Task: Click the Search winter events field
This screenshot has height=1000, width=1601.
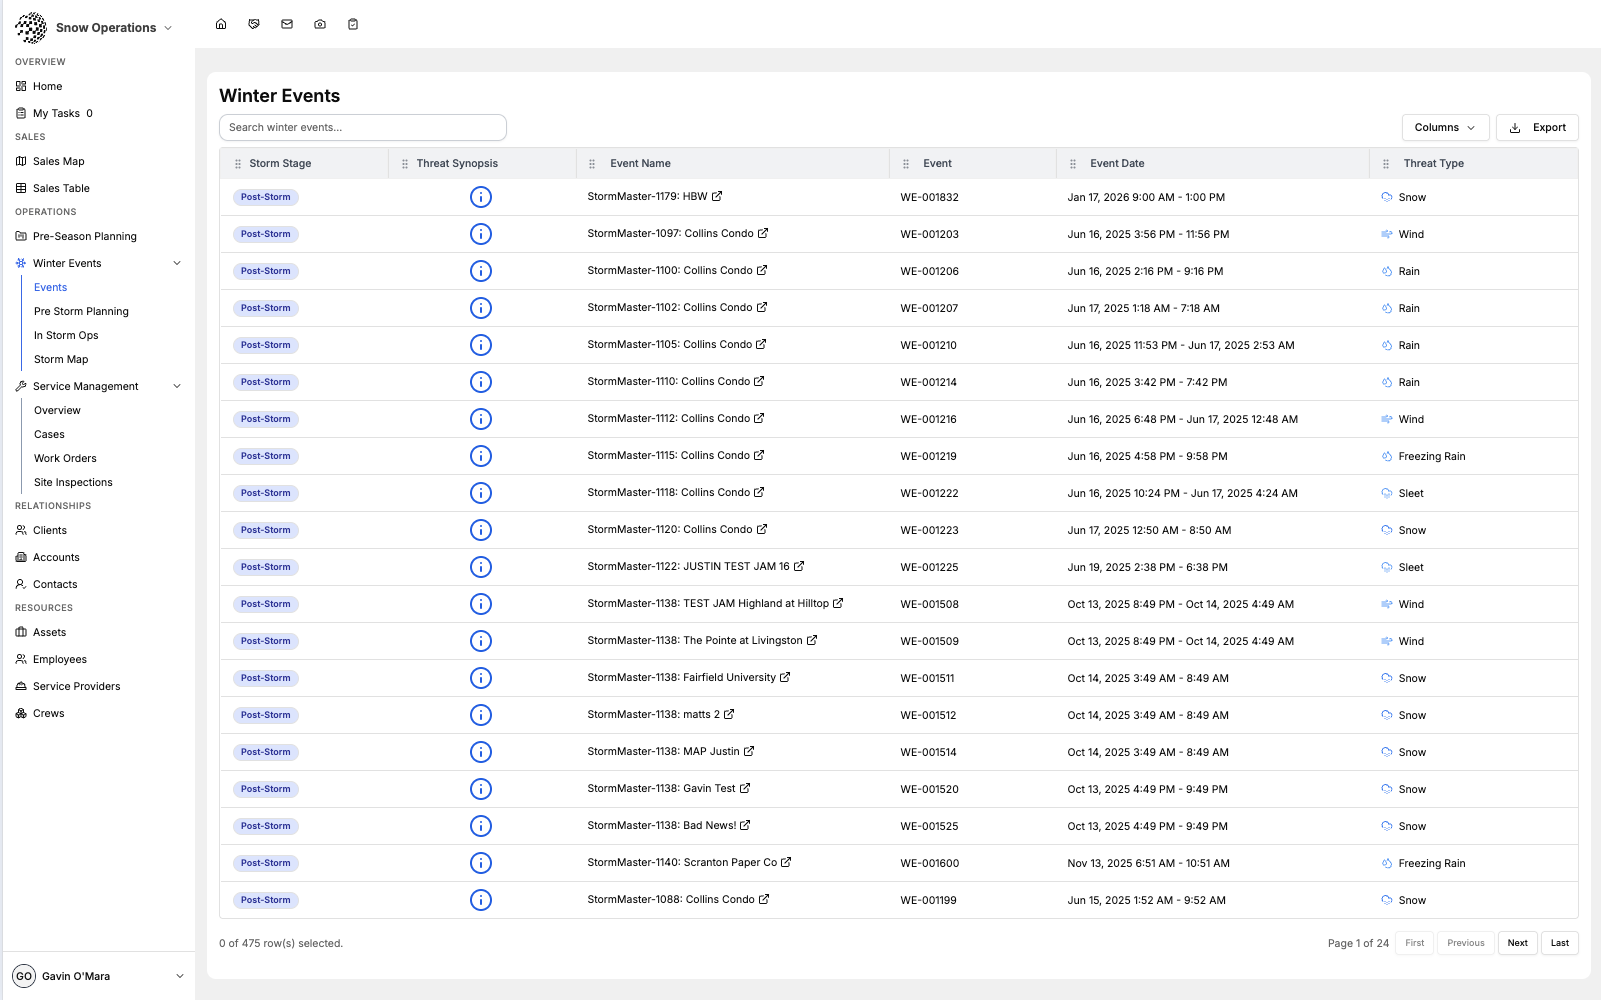Action: tap(363, 128)
